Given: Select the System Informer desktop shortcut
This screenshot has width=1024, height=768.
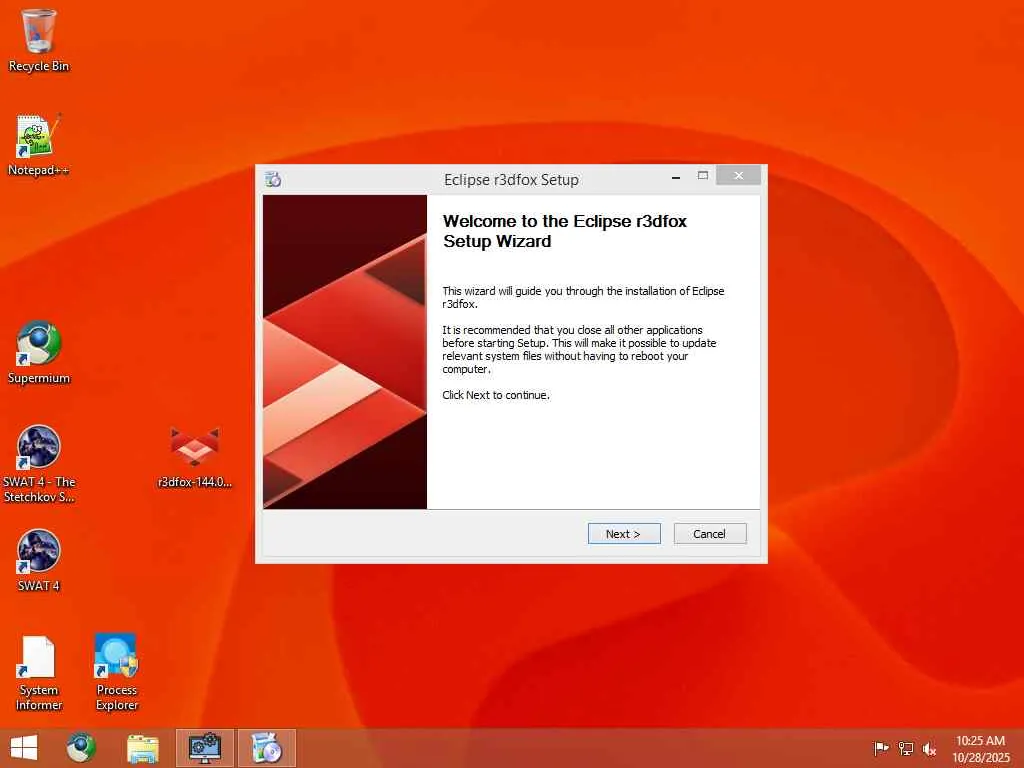Looking at the screenshot, I should point(39,673).
